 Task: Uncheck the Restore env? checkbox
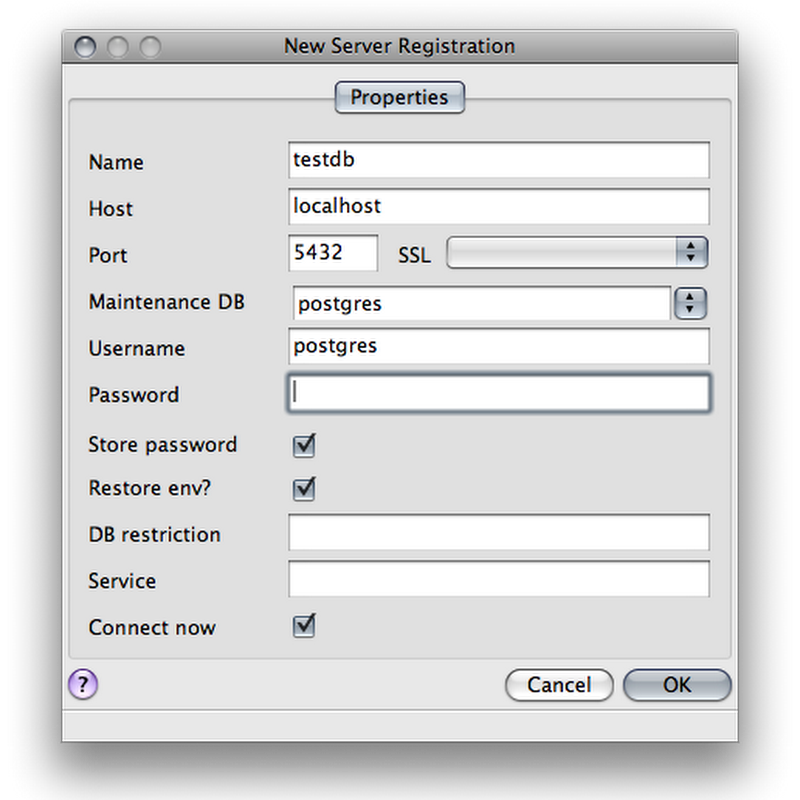pyautogui.click(x=304, y=489)
